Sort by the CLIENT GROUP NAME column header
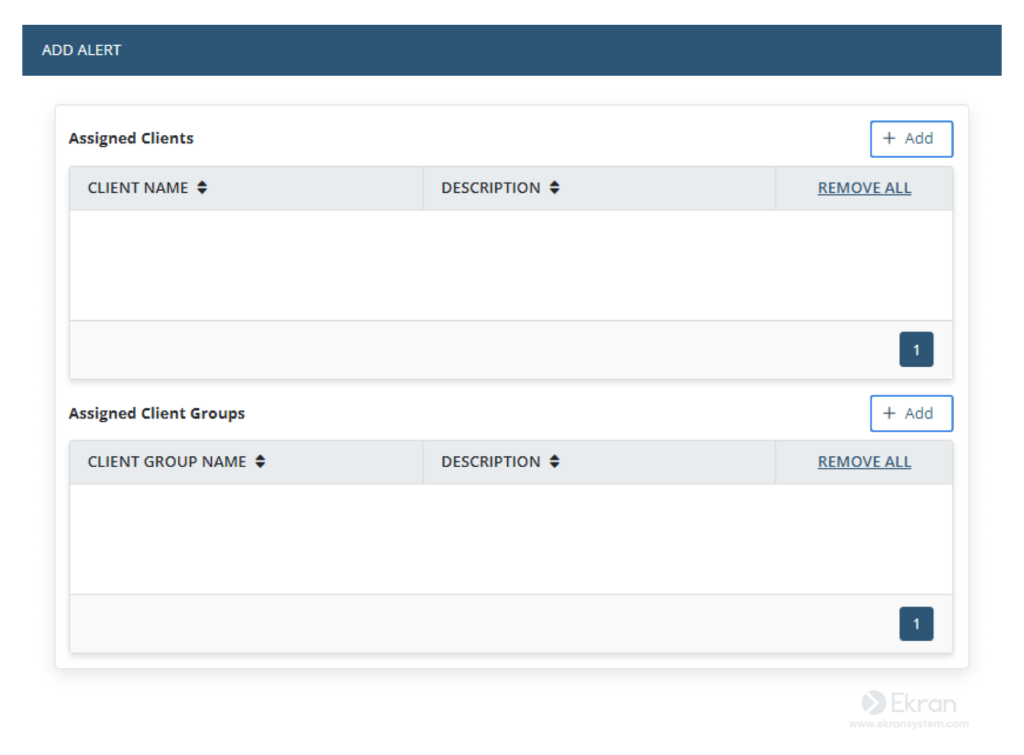Screen dimensions: 1024x755 point(167,462)
